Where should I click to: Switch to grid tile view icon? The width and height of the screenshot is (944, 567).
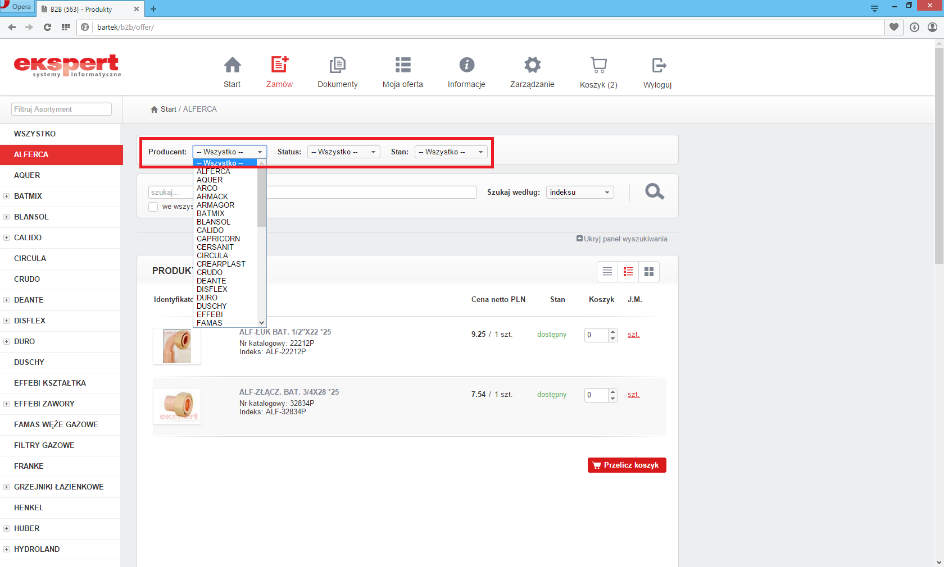coord(649,272)
